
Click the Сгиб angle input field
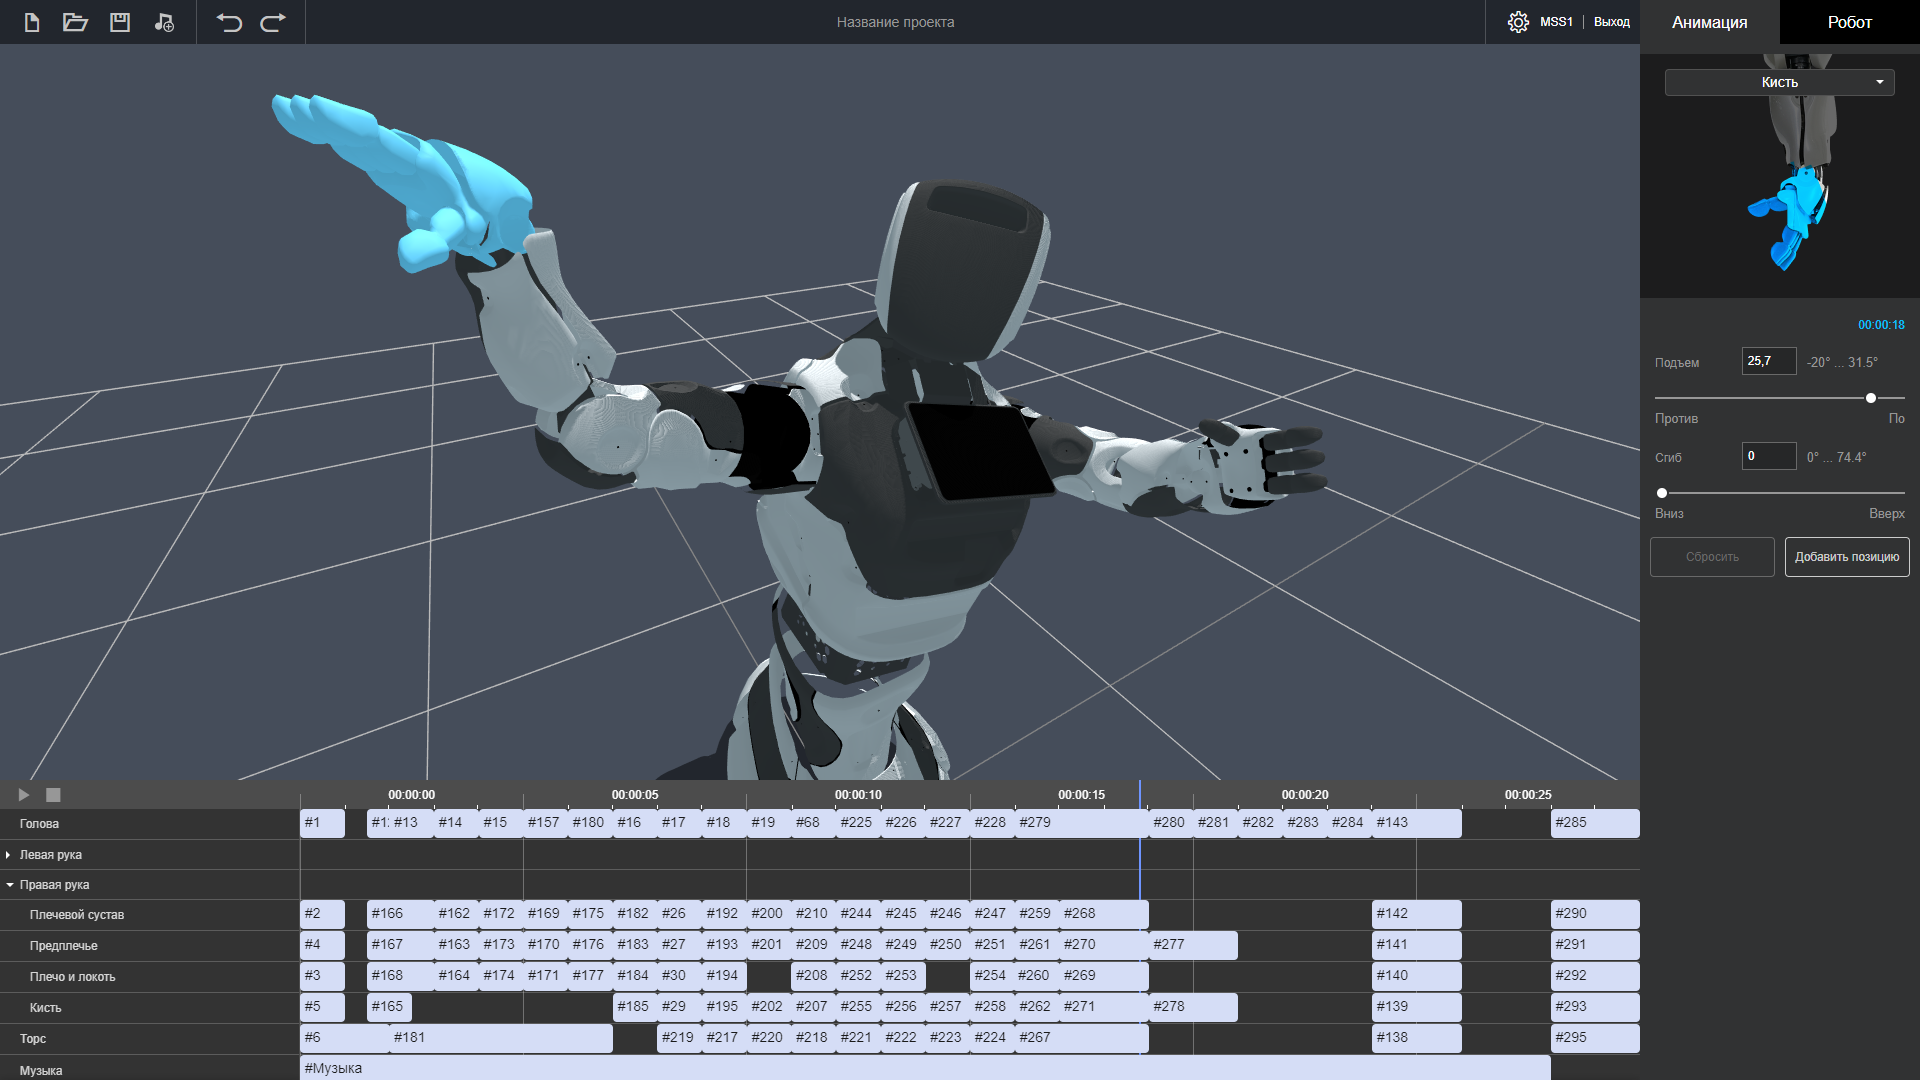[x=1768, y=456]
